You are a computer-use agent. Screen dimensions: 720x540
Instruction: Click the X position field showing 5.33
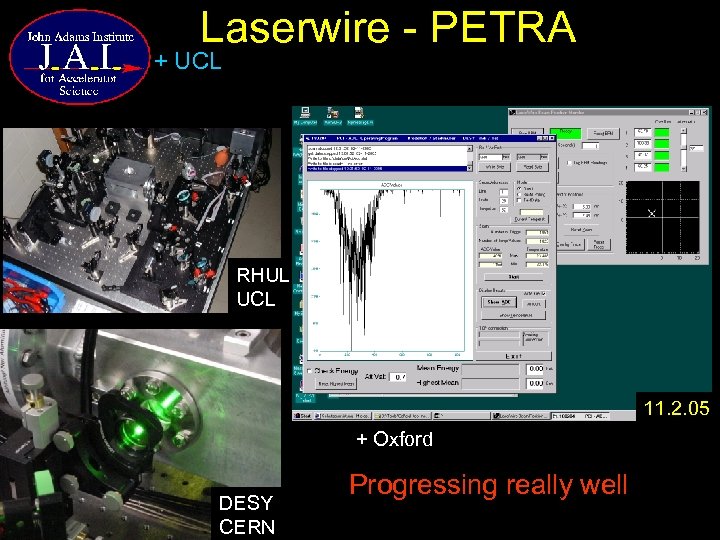pyautogui.click(x=582, y=207)
